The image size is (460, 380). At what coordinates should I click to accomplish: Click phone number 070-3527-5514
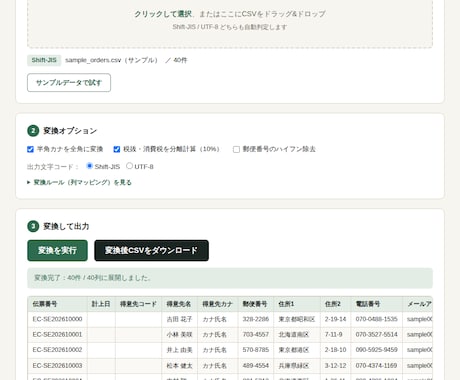[377, 335]
